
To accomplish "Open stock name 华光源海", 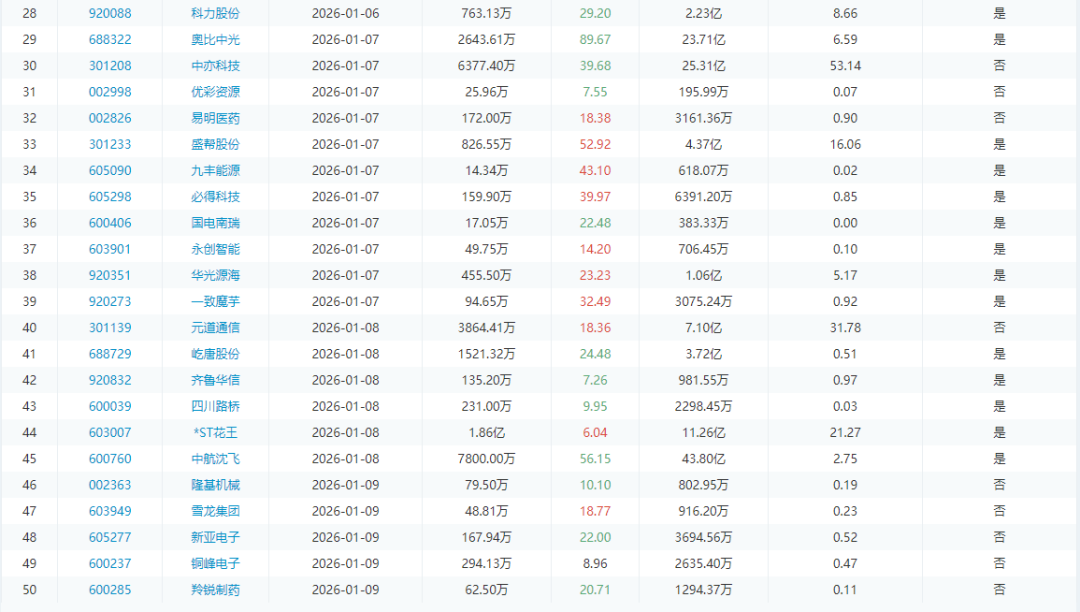I will click(216, 275).
